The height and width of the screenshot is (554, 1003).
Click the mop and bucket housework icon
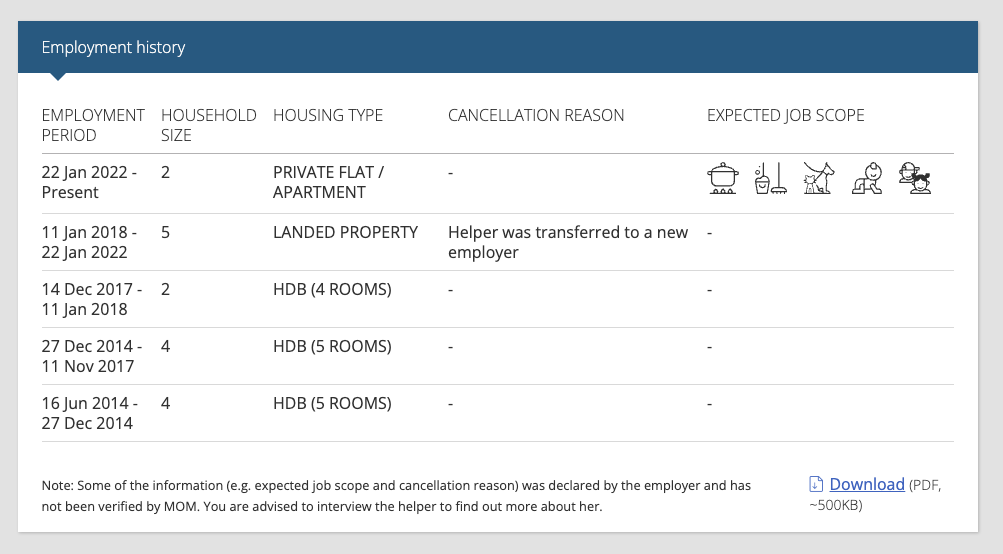pyautogui.click(x=770, y=178)
